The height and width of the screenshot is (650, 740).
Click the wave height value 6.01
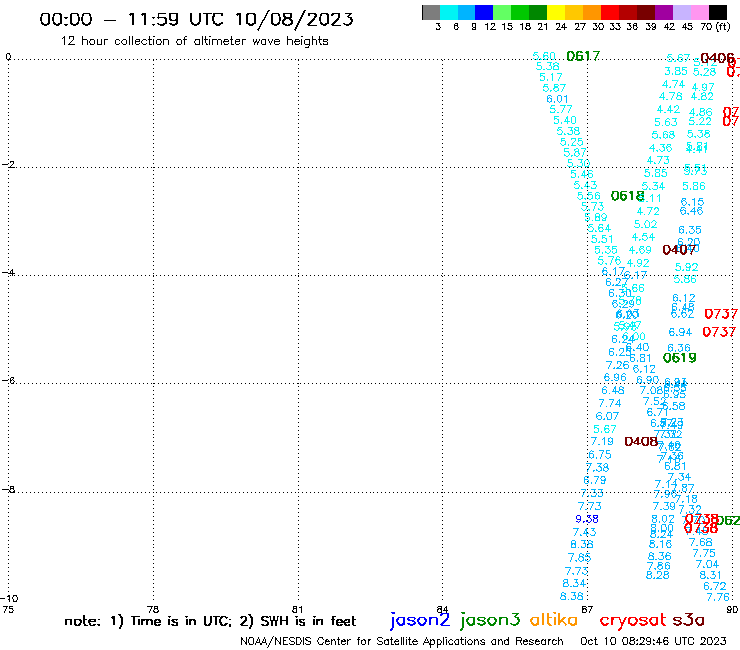(557, 99)
